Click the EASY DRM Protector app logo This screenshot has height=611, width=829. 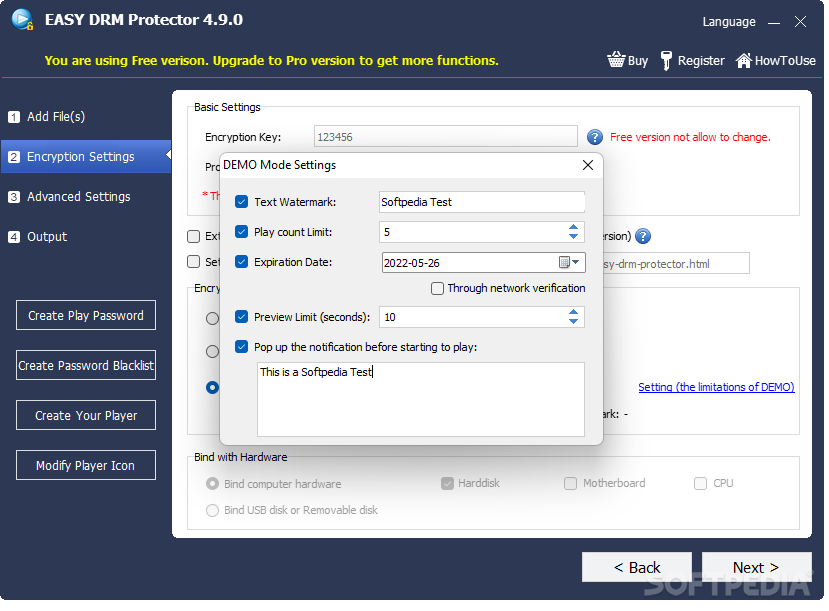click(22, 20)
